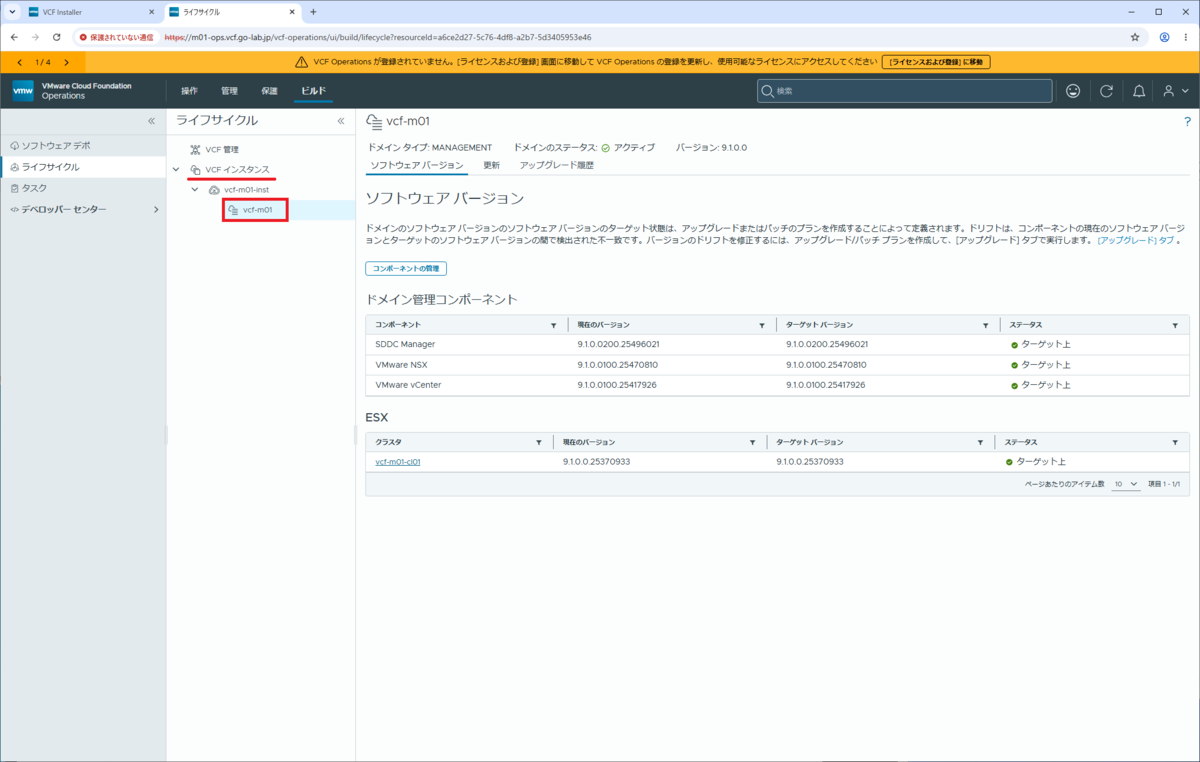Click the ライセンスおよび登録 に移動 button
Screen dimensions: 1200x762
tap(936, 62)
